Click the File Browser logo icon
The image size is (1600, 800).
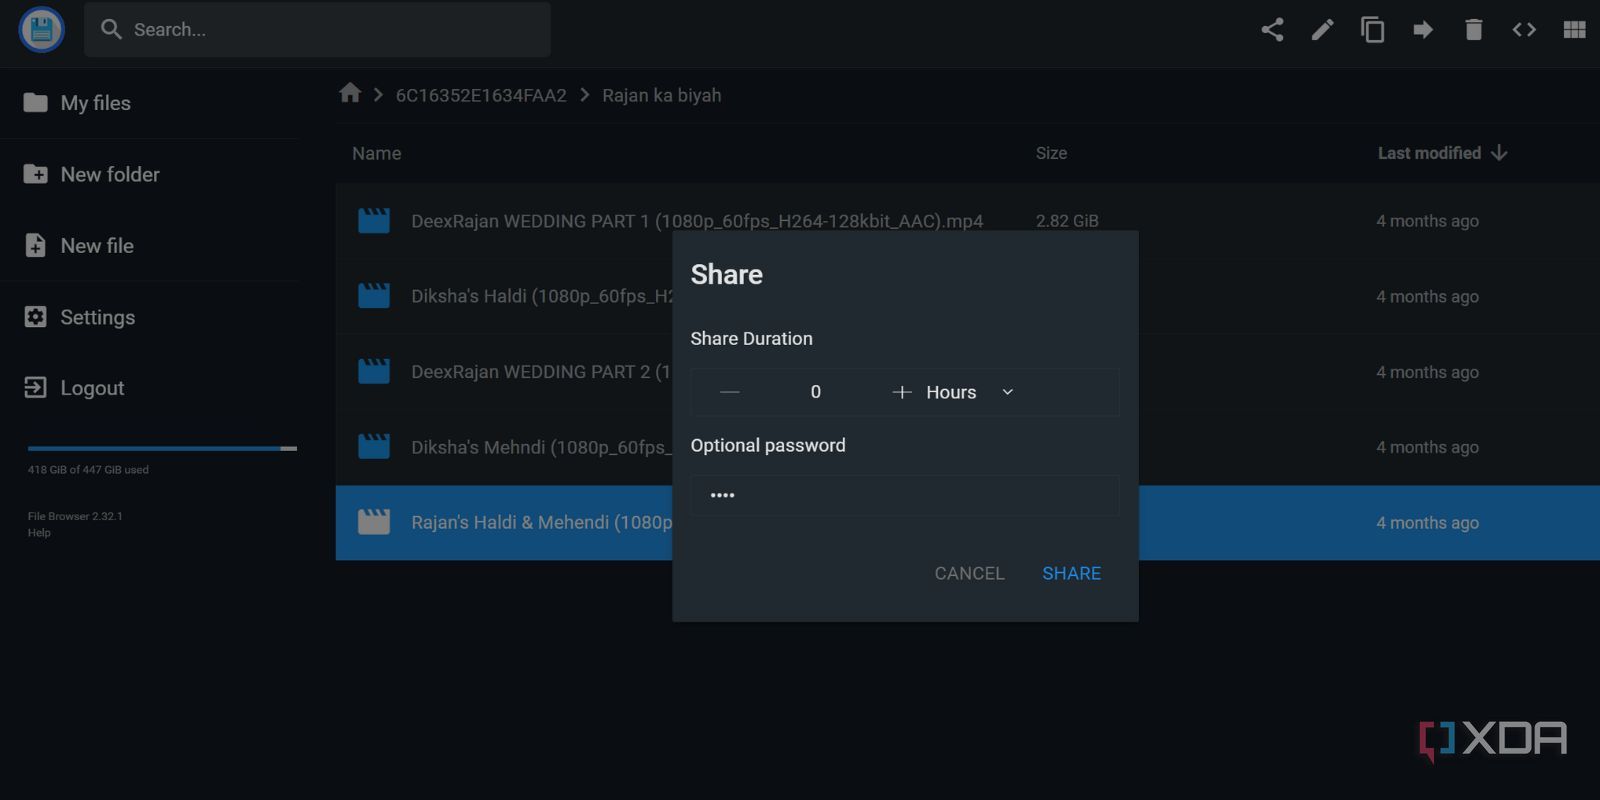pyautogui.click(x=42, y=29)
